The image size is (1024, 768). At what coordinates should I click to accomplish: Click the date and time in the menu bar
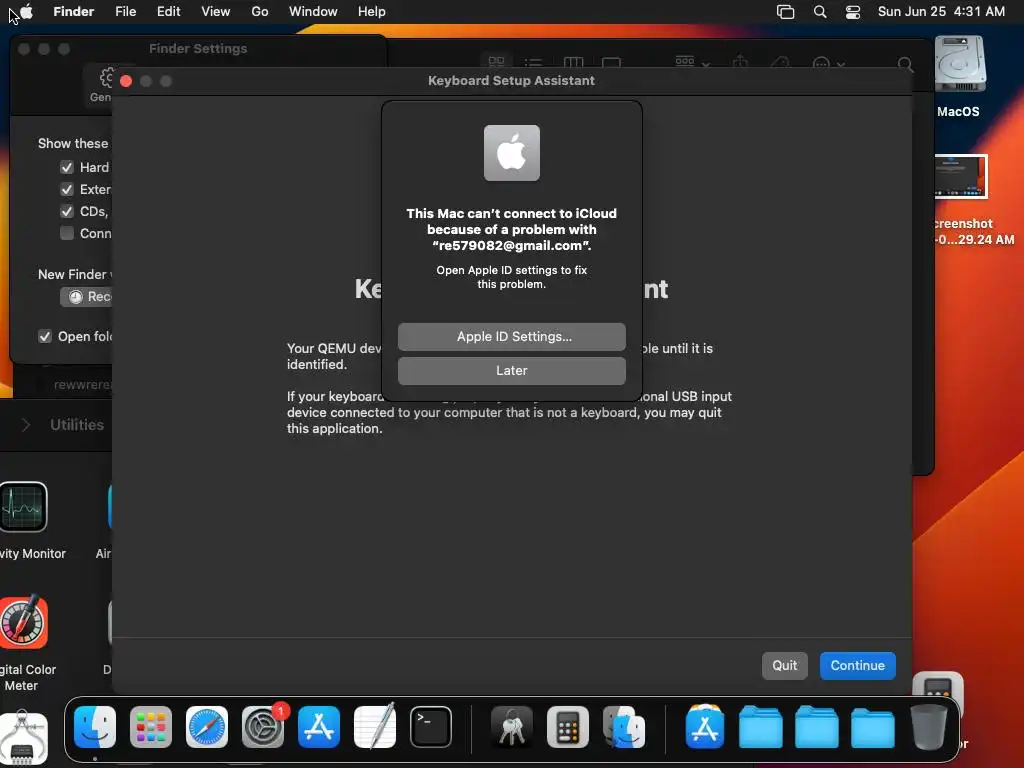(941, 11)
